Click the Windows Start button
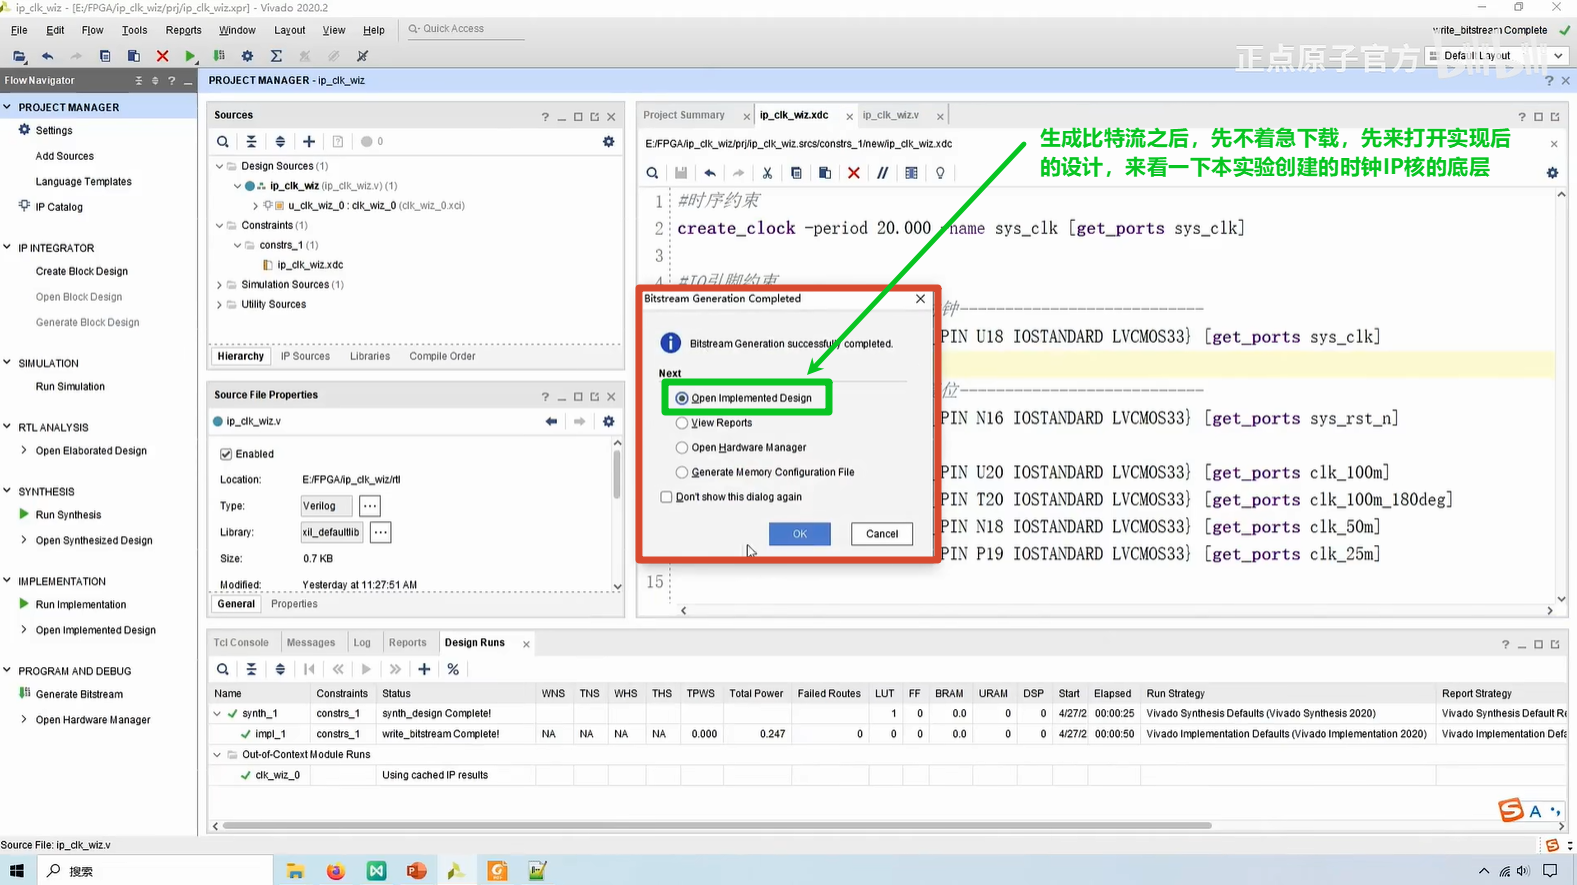 pyautogui.click(x=16, y=871)
